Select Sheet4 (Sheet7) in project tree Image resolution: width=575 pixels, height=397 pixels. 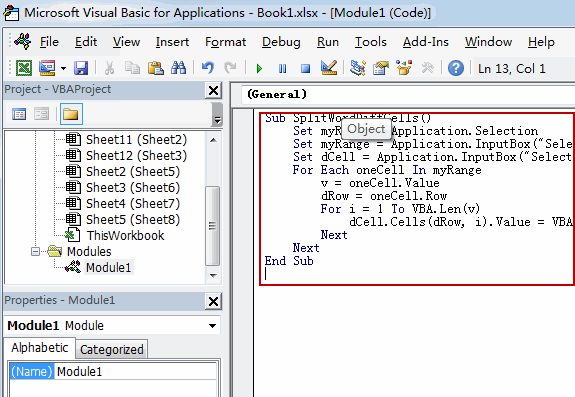point(133,203)
